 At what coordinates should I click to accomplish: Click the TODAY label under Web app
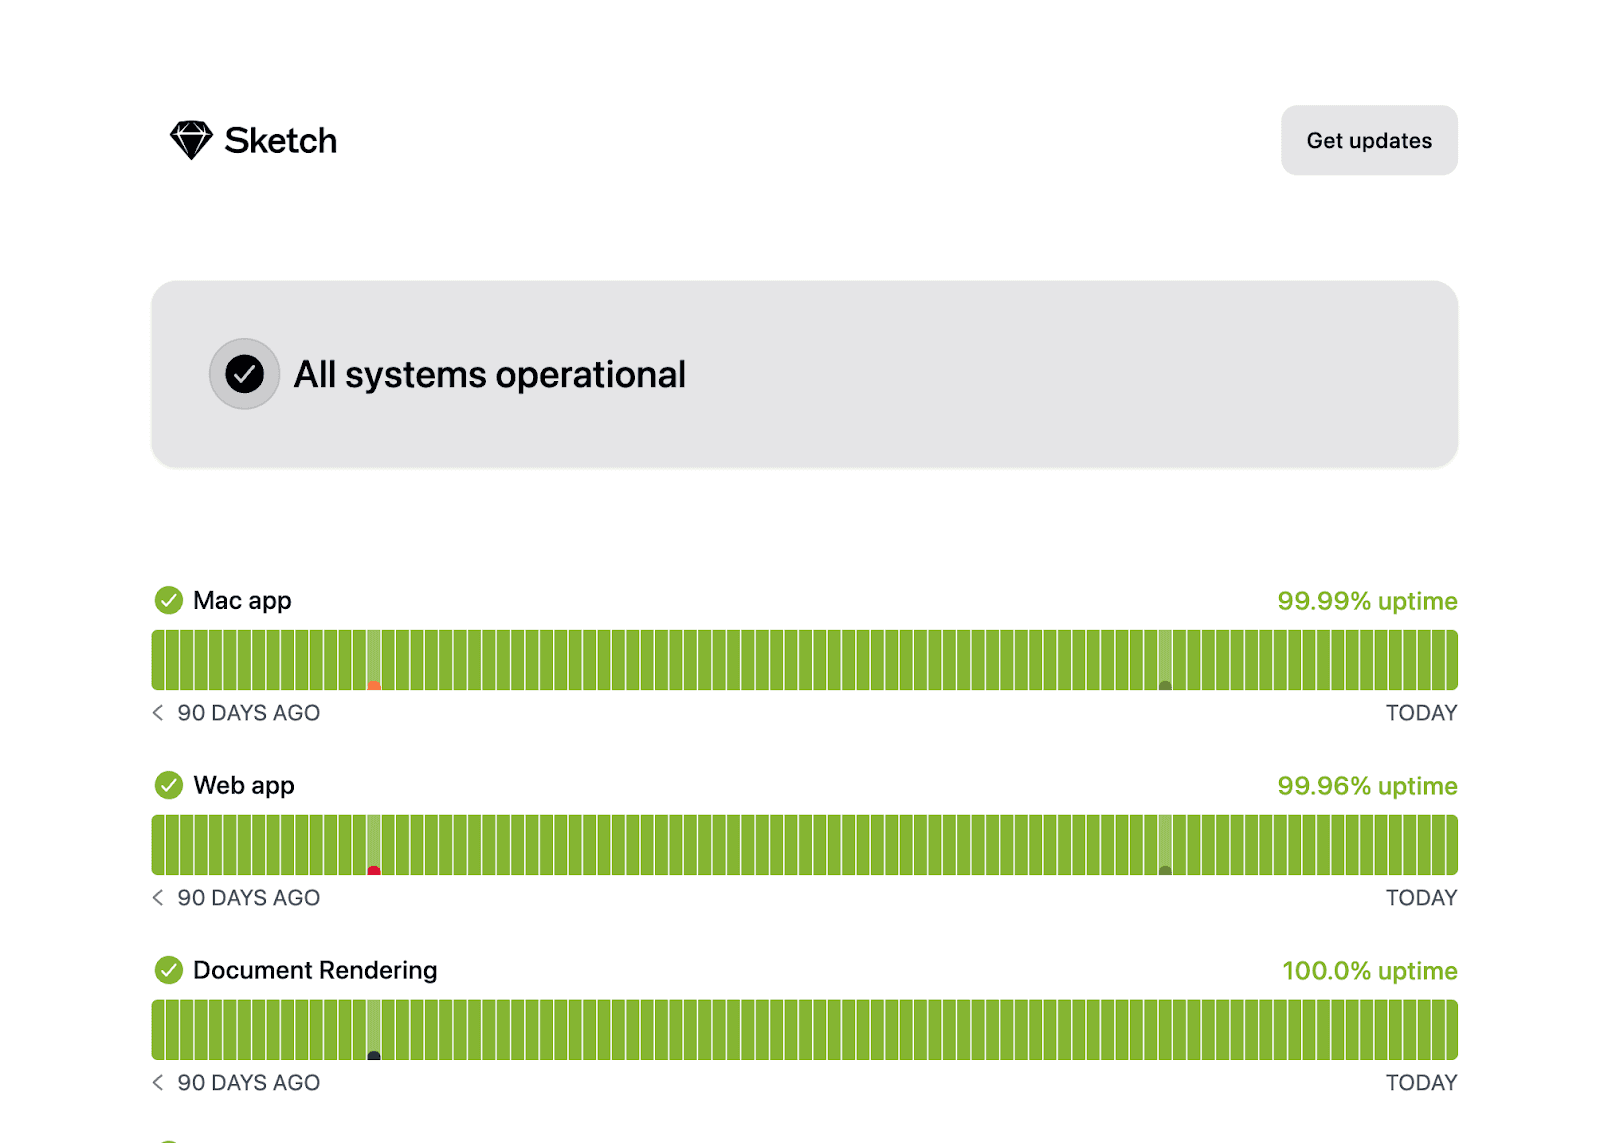pyautogui.click(x=1421, y=898)
